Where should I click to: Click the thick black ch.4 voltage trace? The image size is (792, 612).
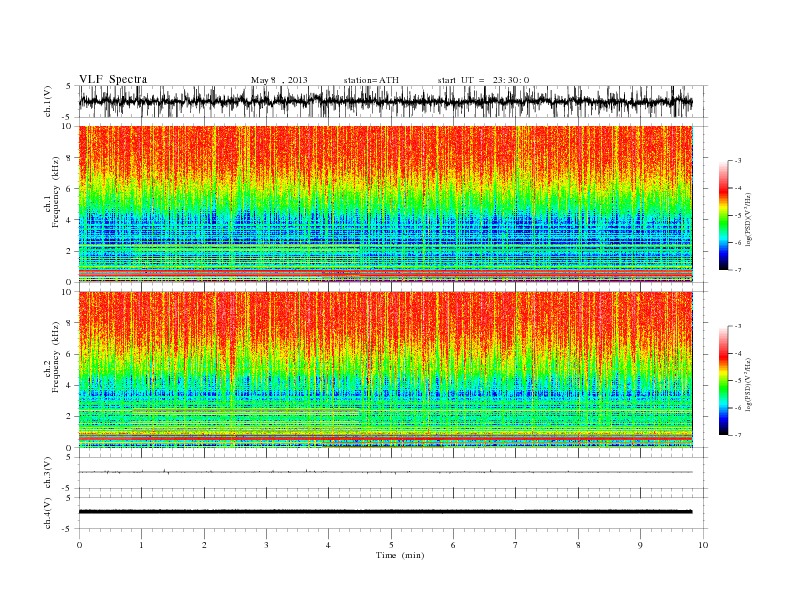[x=385, y=512]
